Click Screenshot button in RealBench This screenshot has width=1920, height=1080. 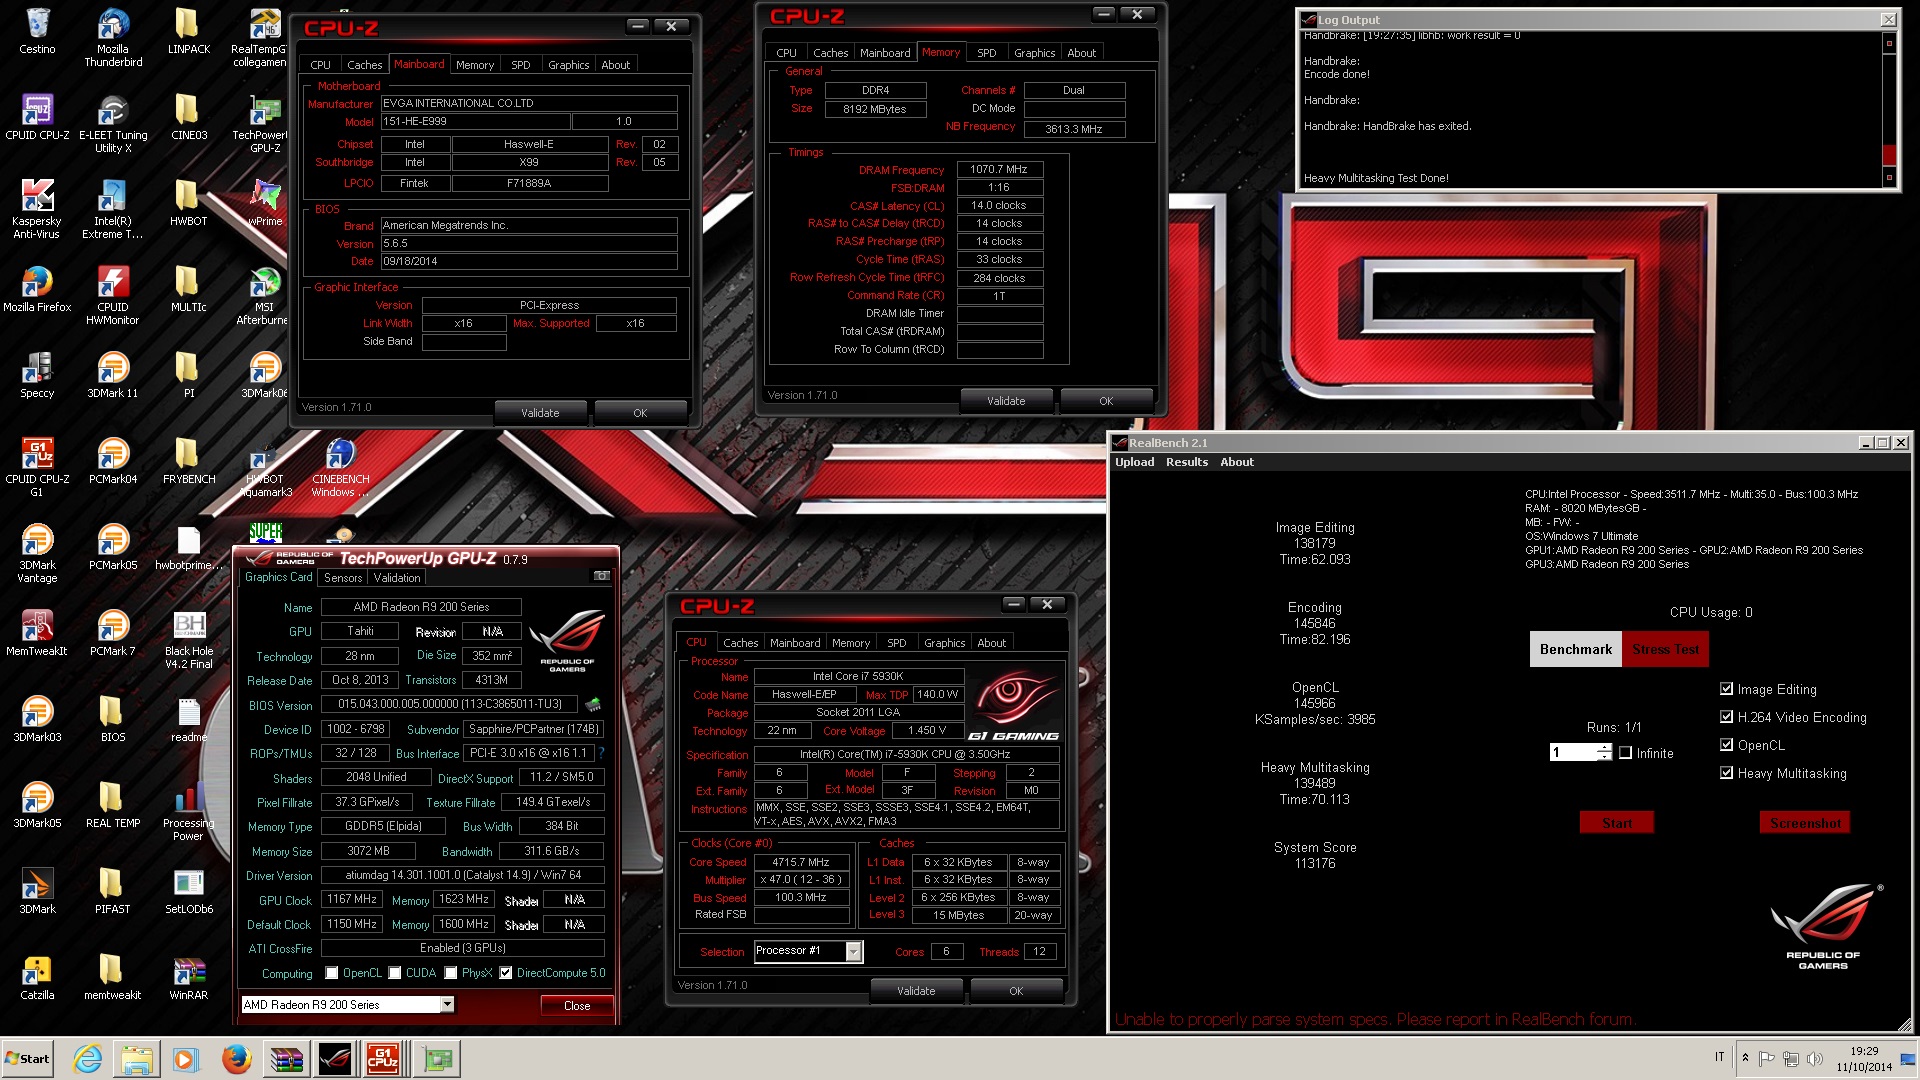click(x=1805, y=823)
